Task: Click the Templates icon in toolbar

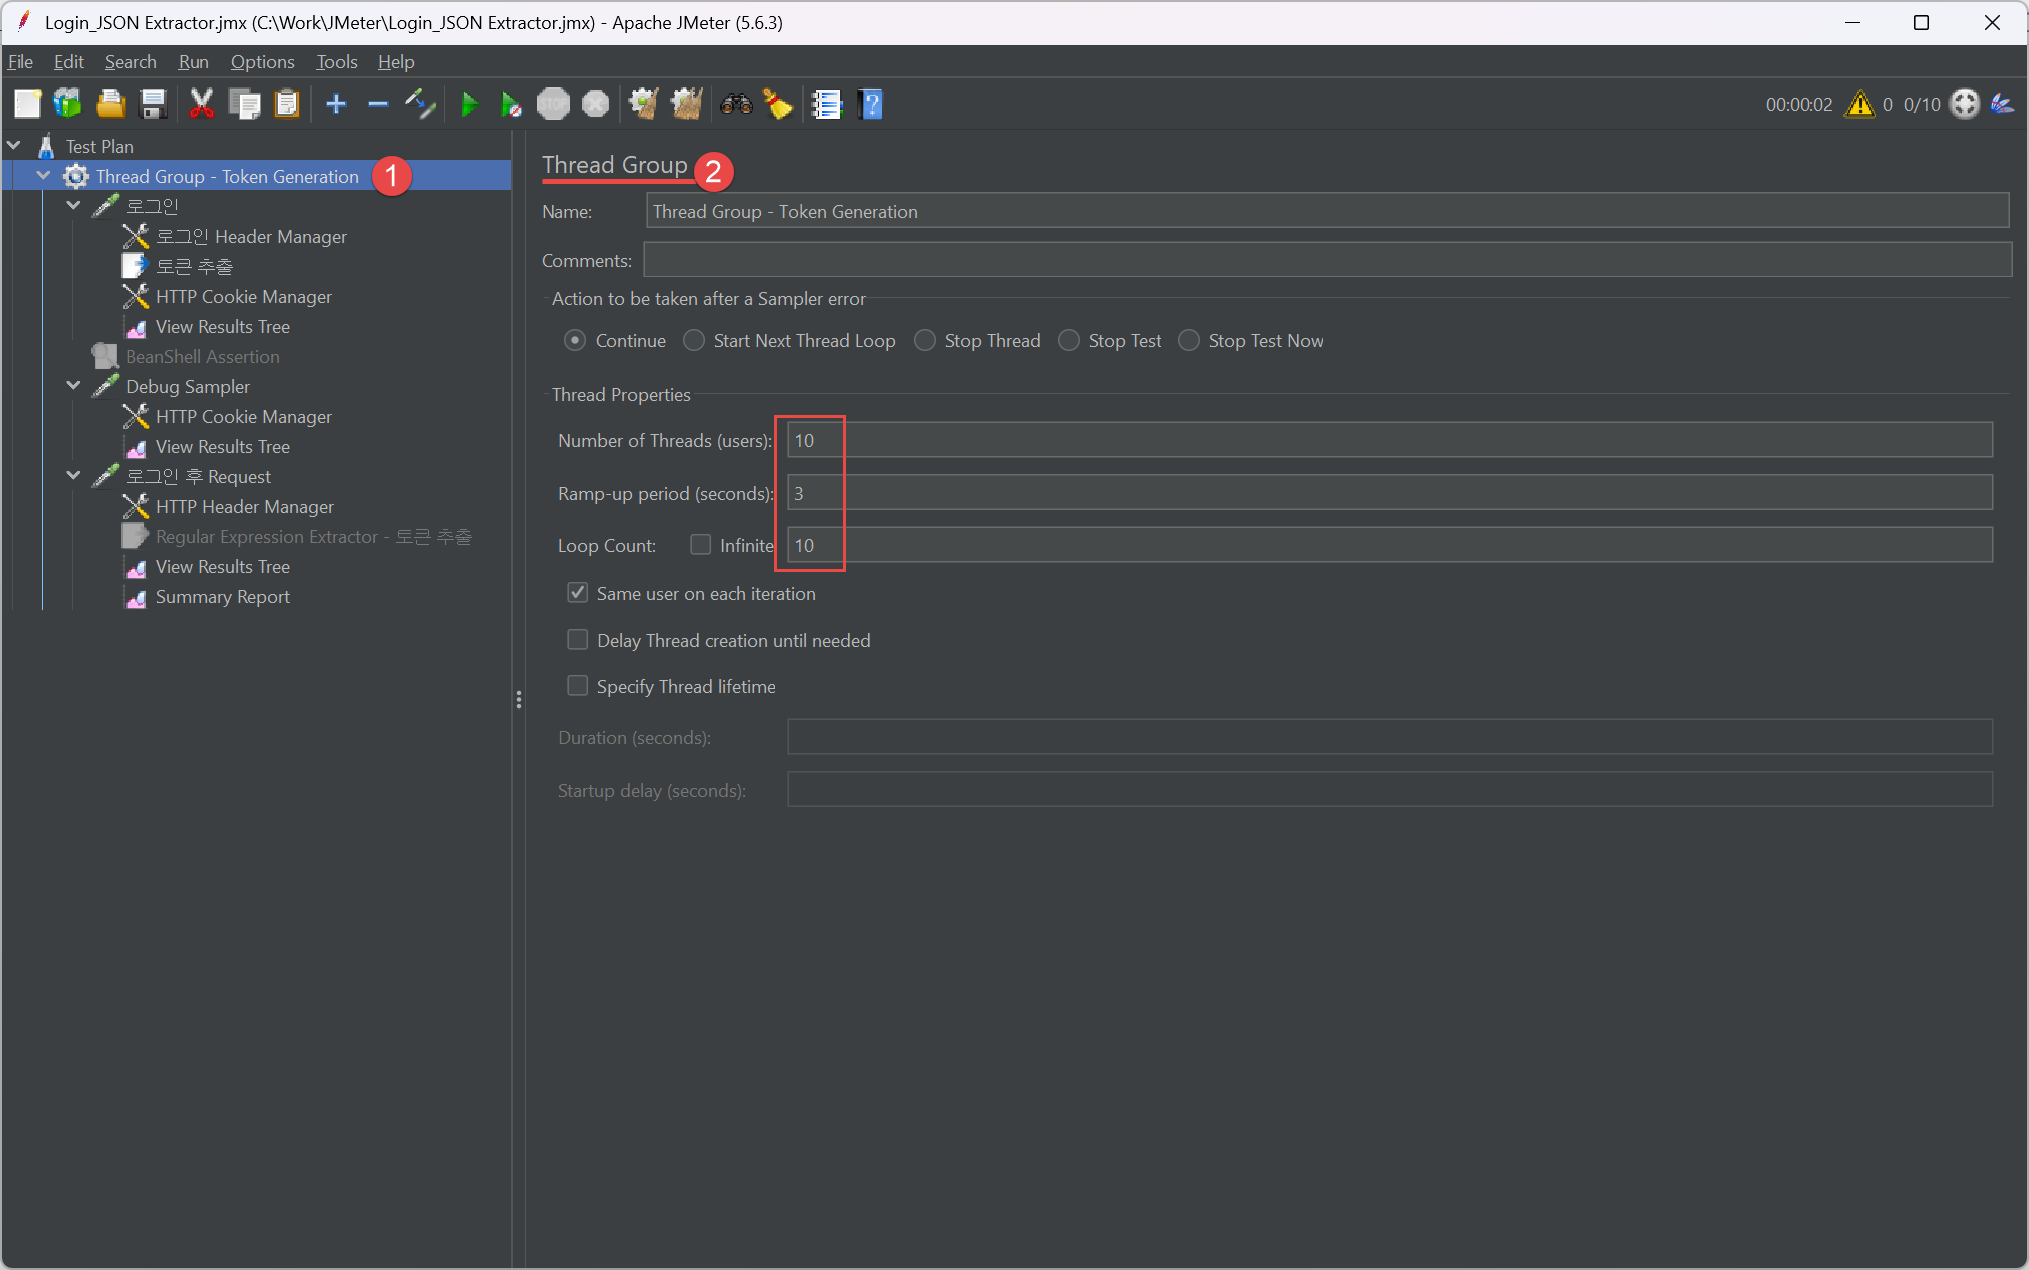Action: click(x=68, y=104)
